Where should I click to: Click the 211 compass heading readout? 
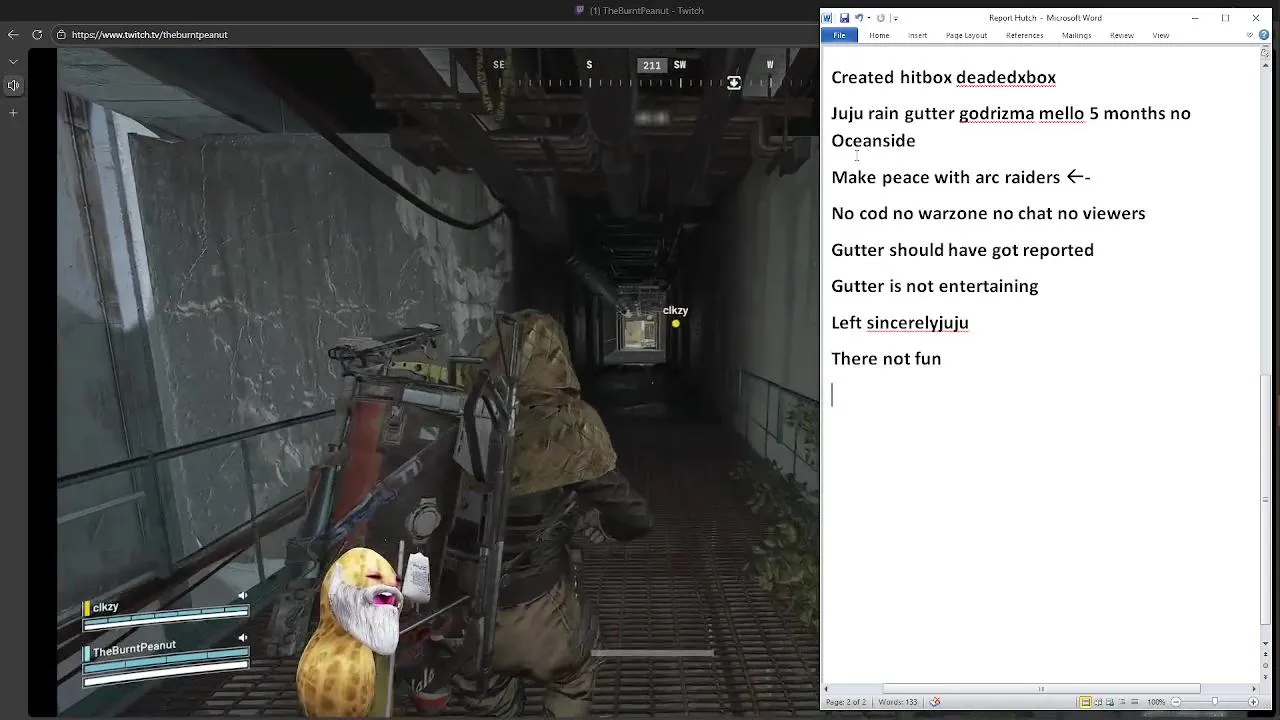[651, 65]
